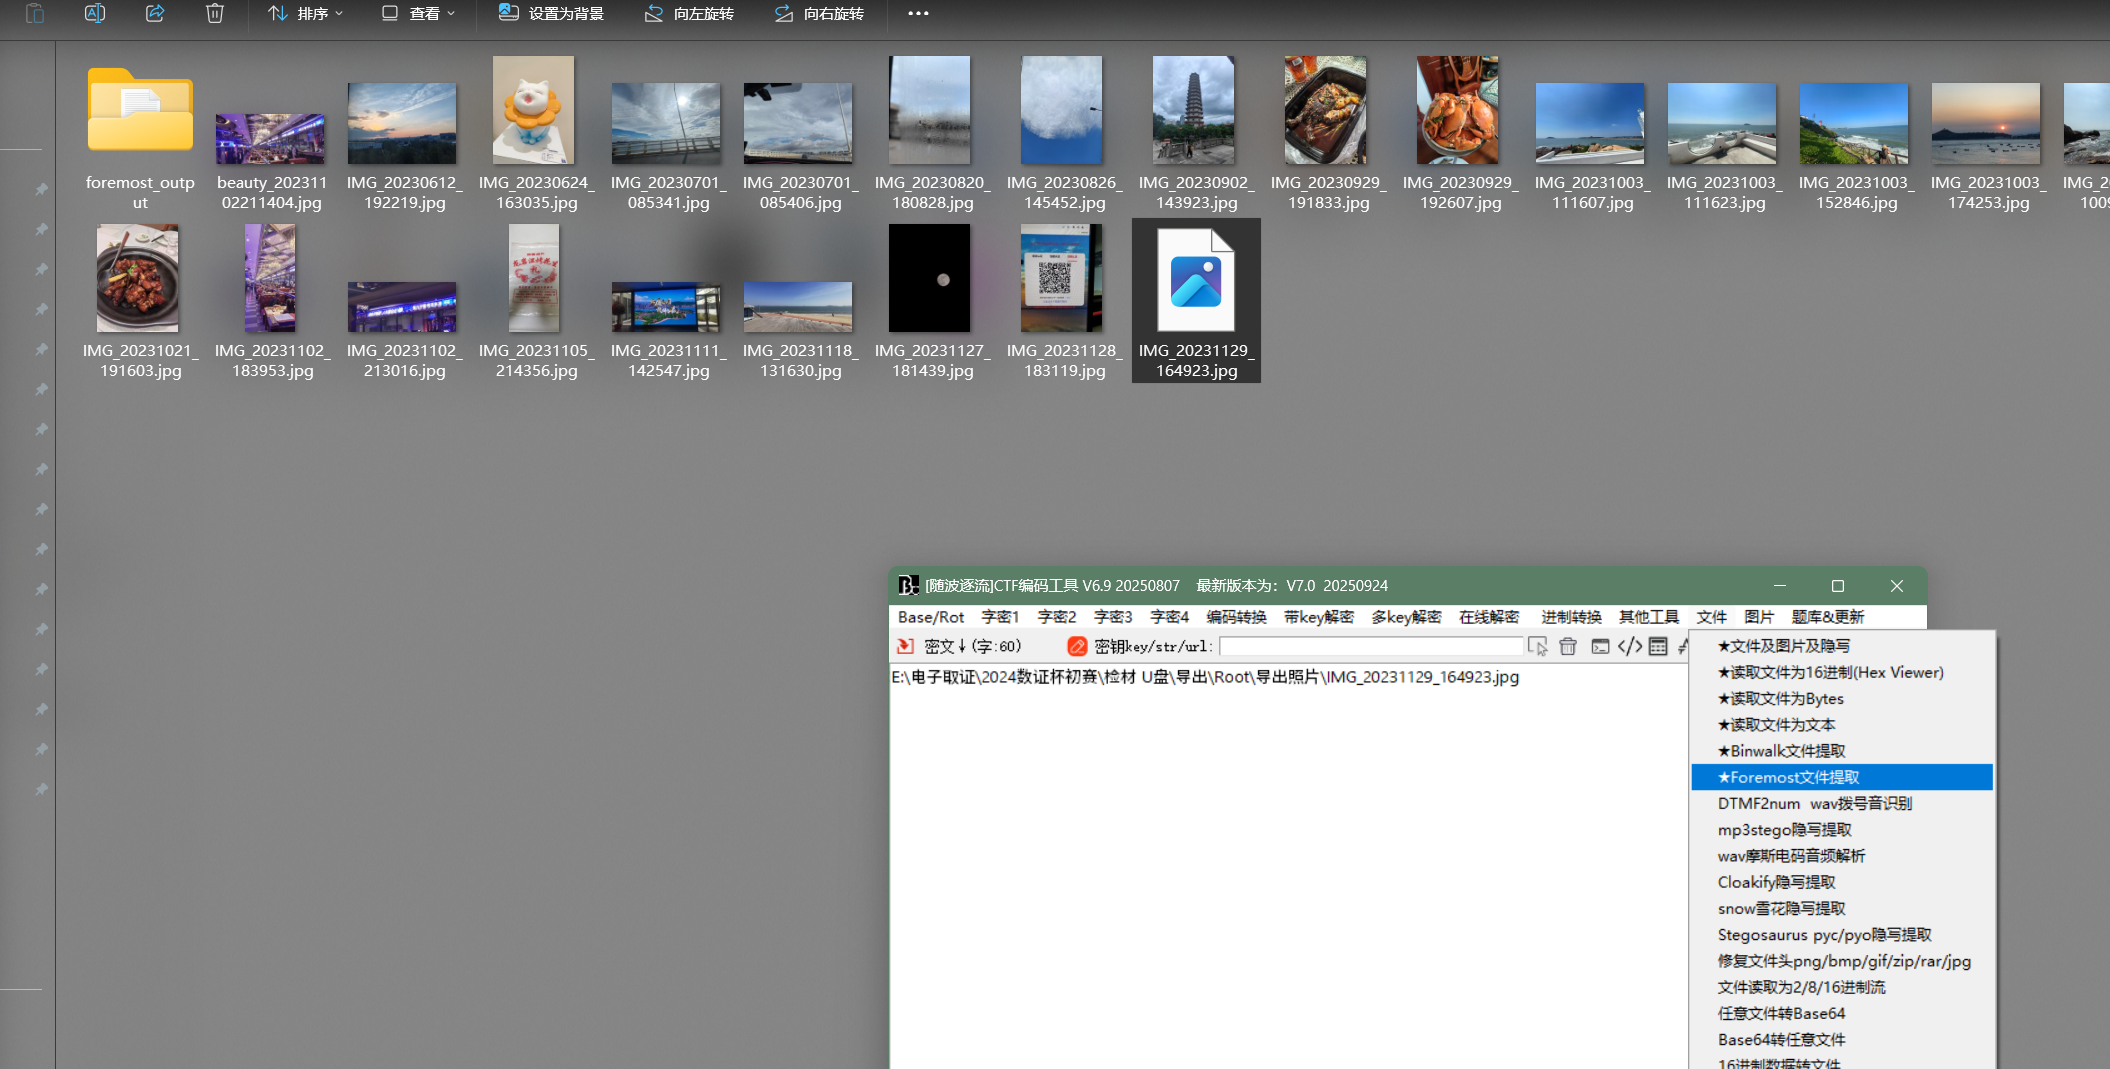2110x1069 pixels.
Task: Open the three-dot more options menu
Action: pyautogui.click(x=918, y=13)
